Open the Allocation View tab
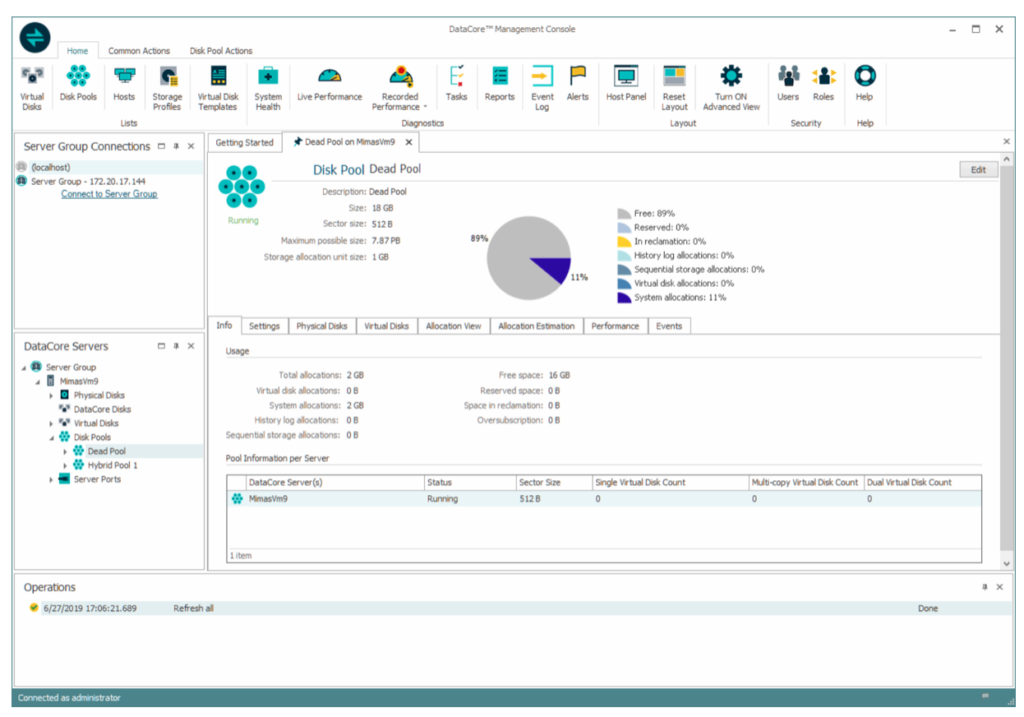The height and width of the screenshot is (717, 1024). pyautogui.click(x=456, y=325)
